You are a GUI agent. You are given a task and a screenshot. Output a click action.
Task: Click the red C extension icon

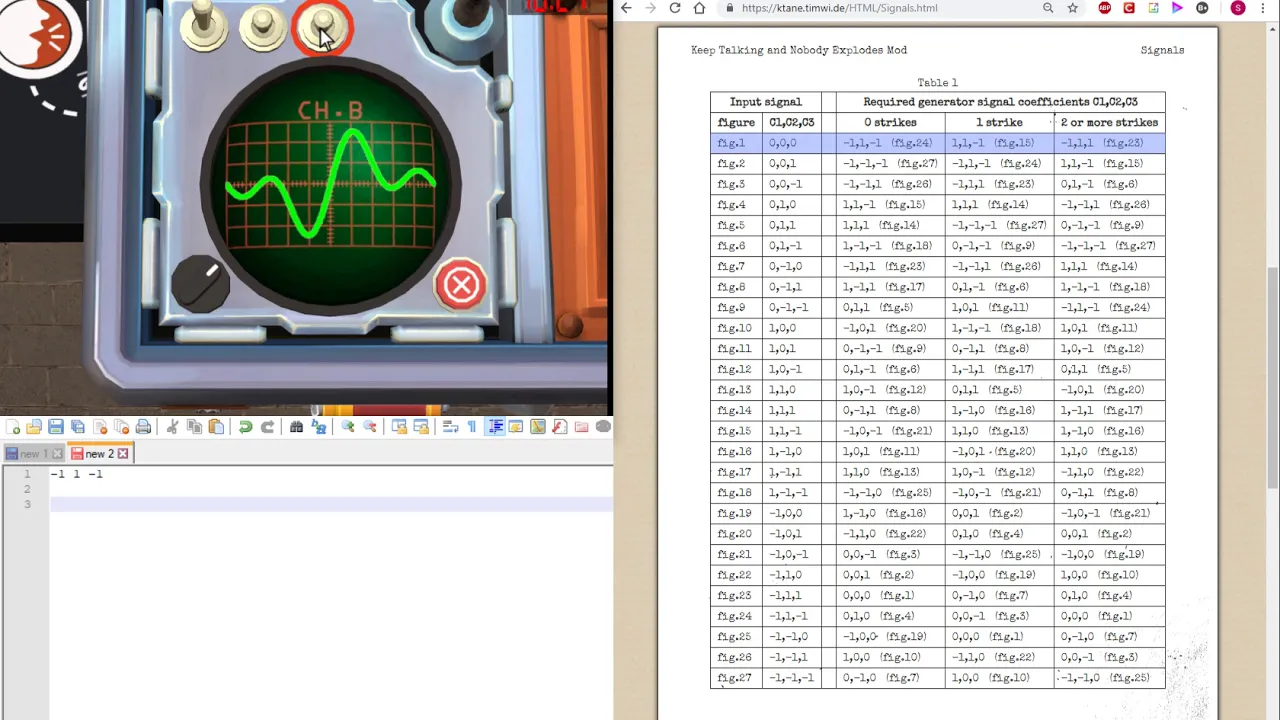(x=1129, y=8)
